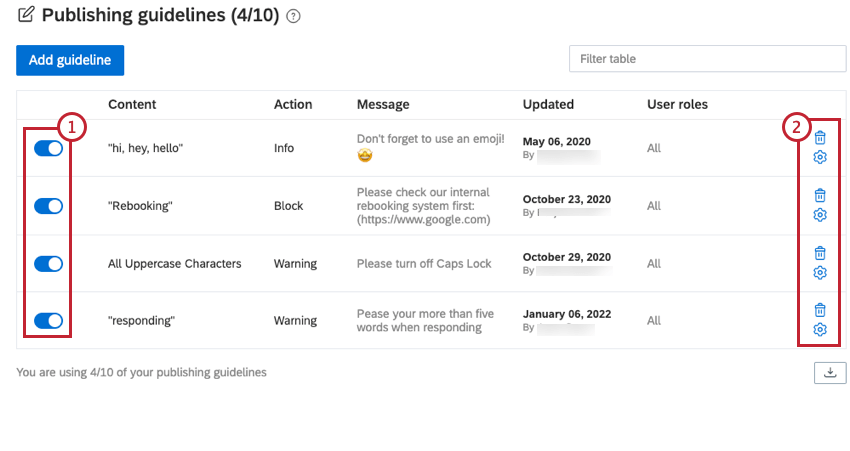The height and width of the screenshot is (451, 850).
Task: Click the Add guideline button
Action: click(x=70, y=60)
